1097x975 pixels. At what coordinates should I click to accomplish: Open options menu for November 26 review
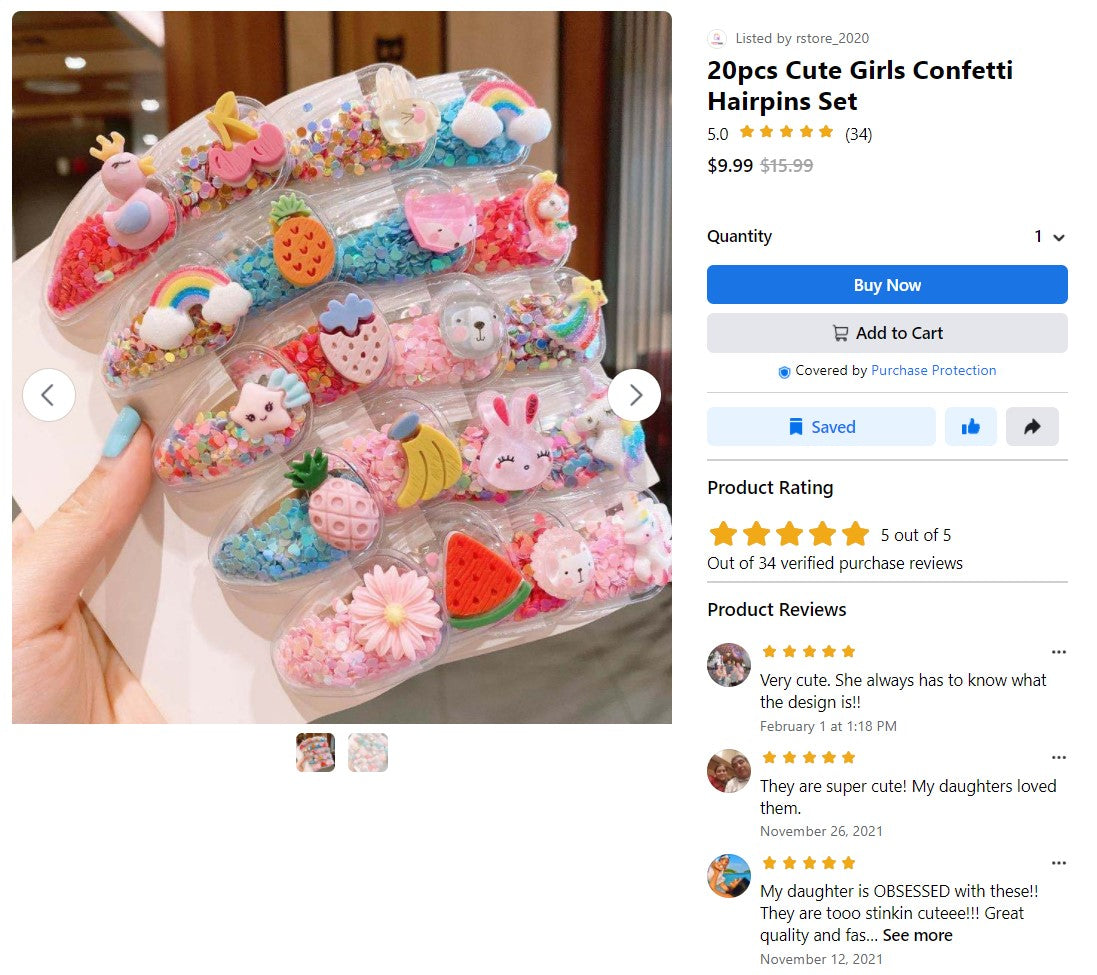(1059, 758)
